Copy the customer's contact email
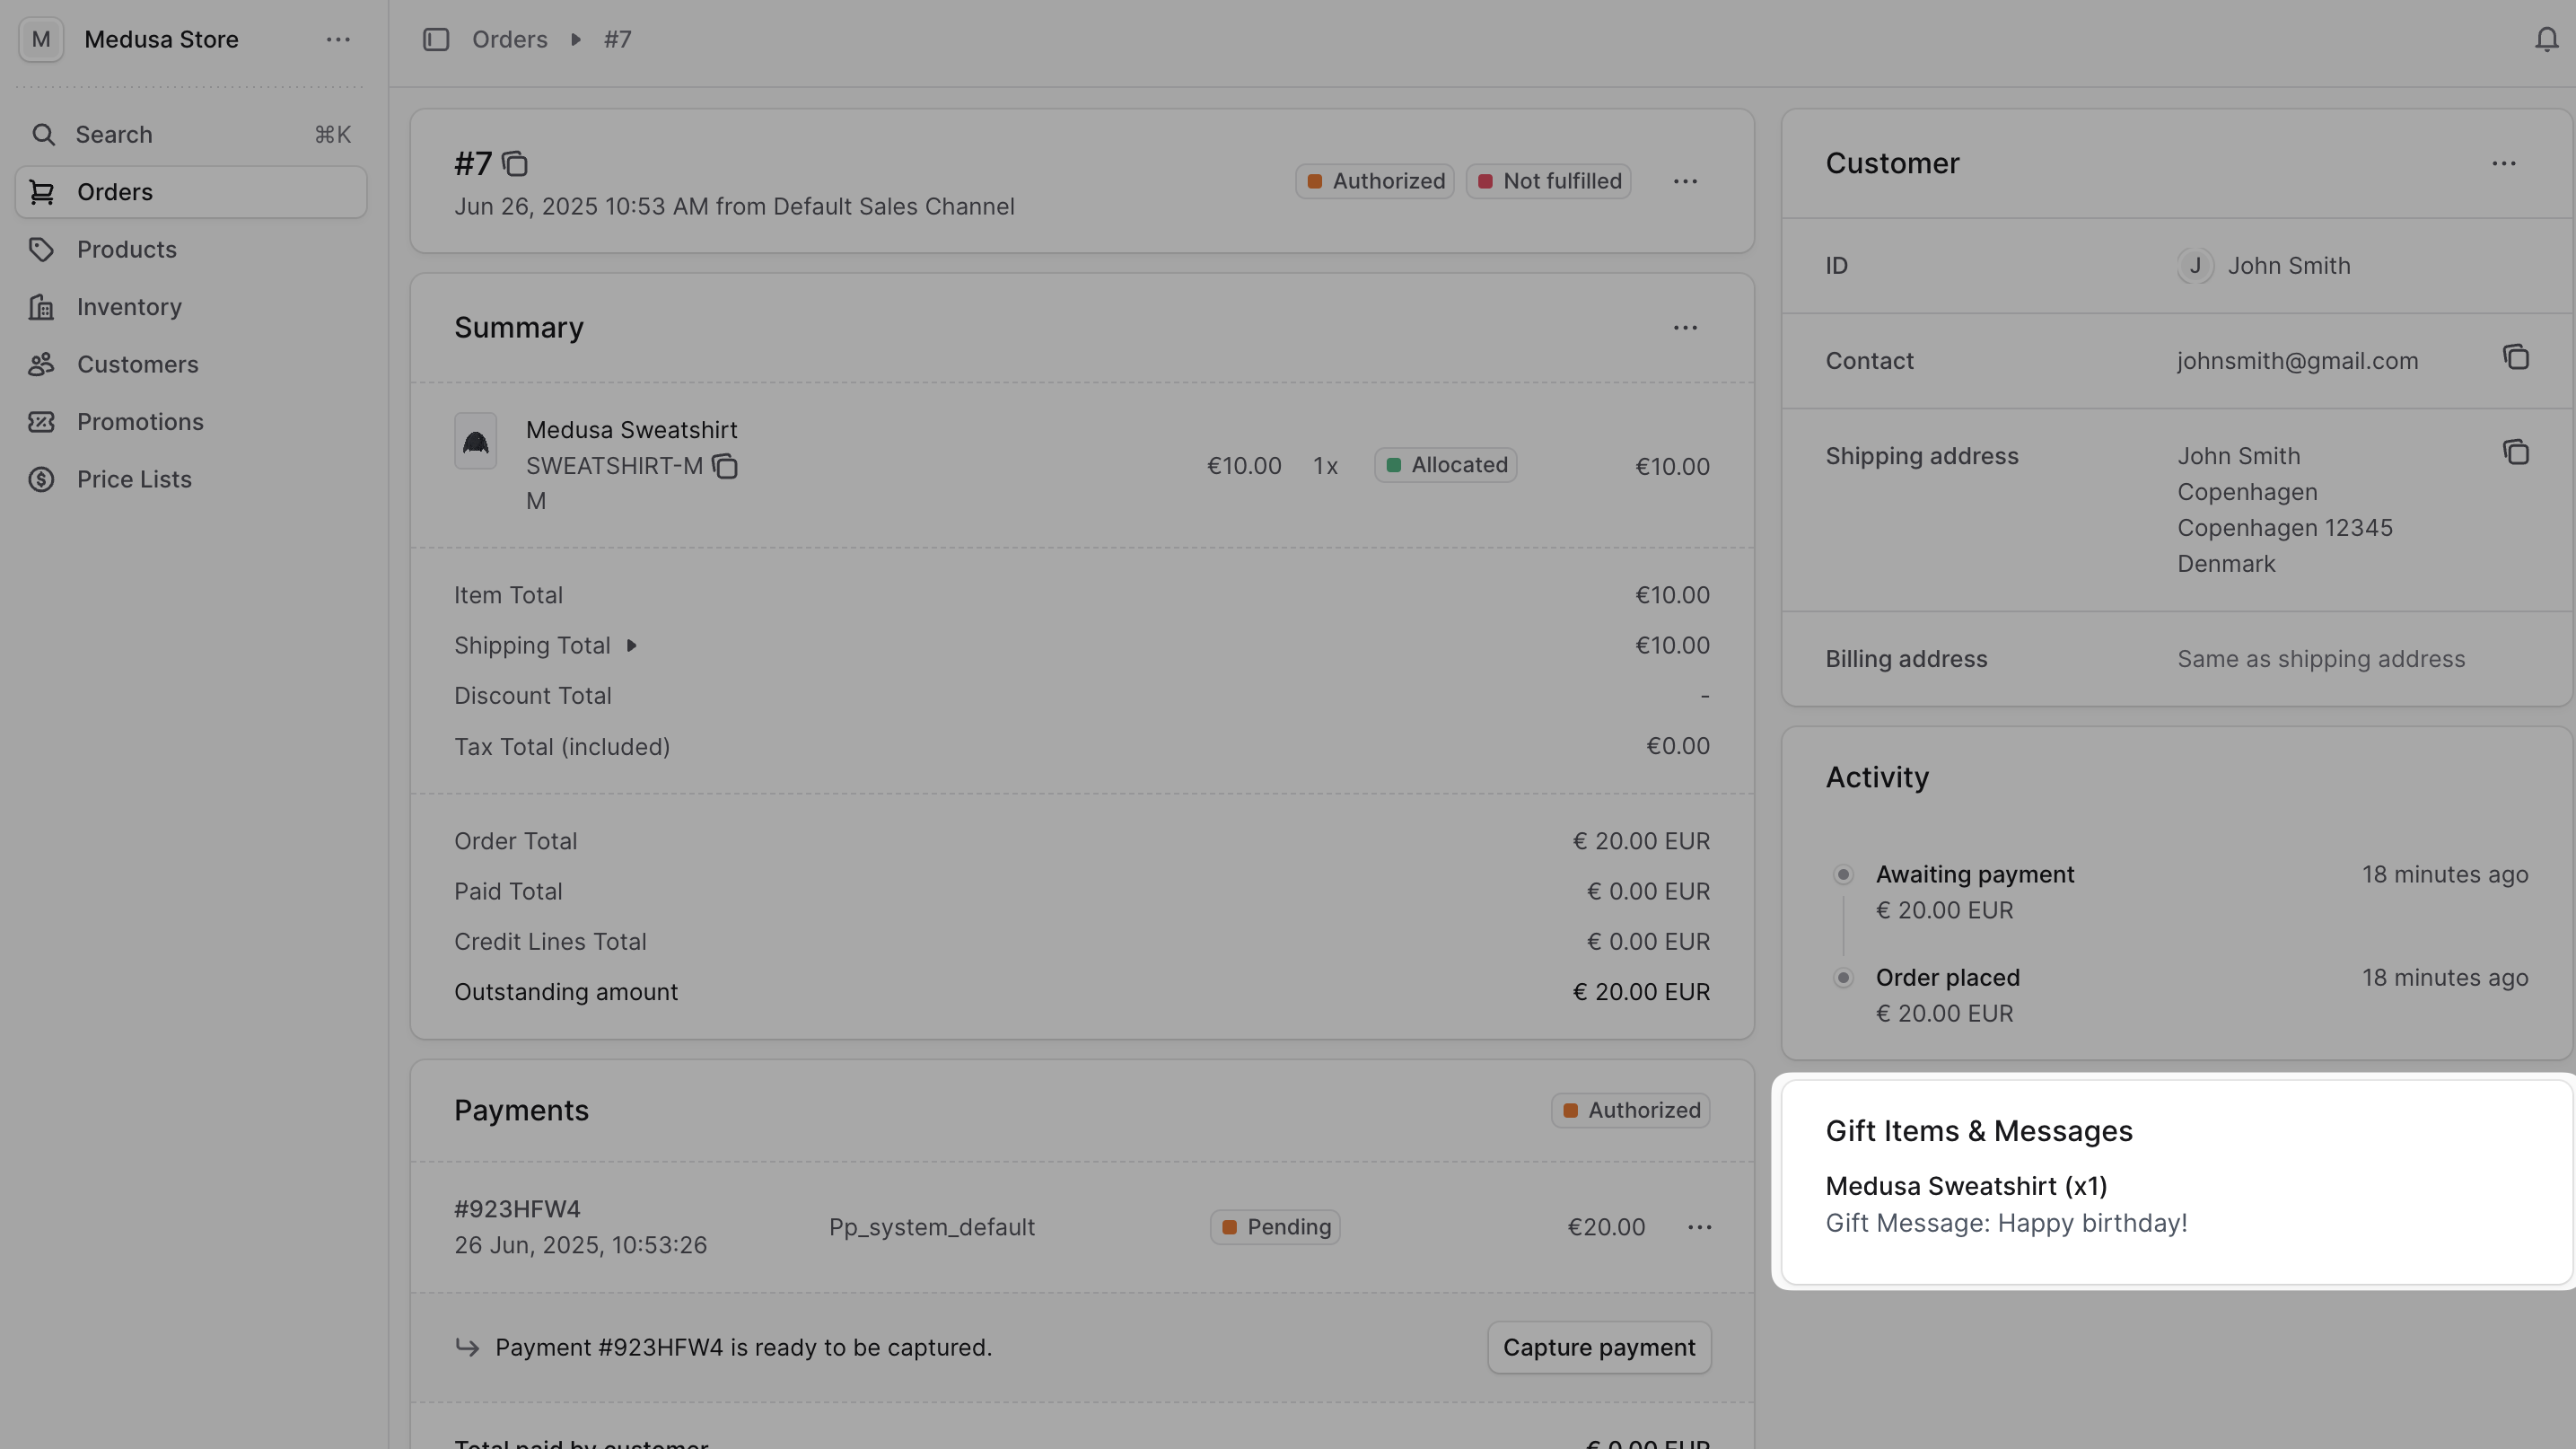 [x=2516, y=357]
